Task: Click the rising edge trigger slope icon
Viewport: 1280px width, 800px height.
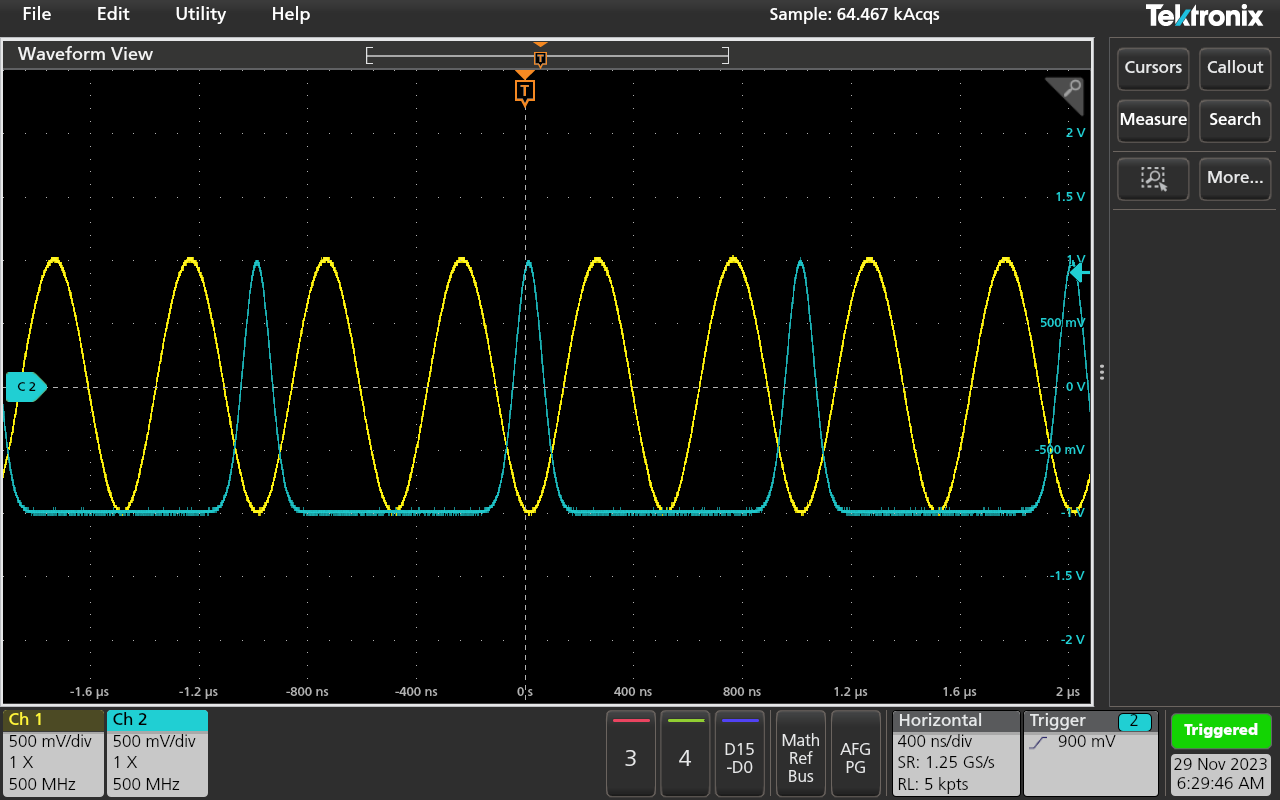Action: click(x=1038, y=743)
